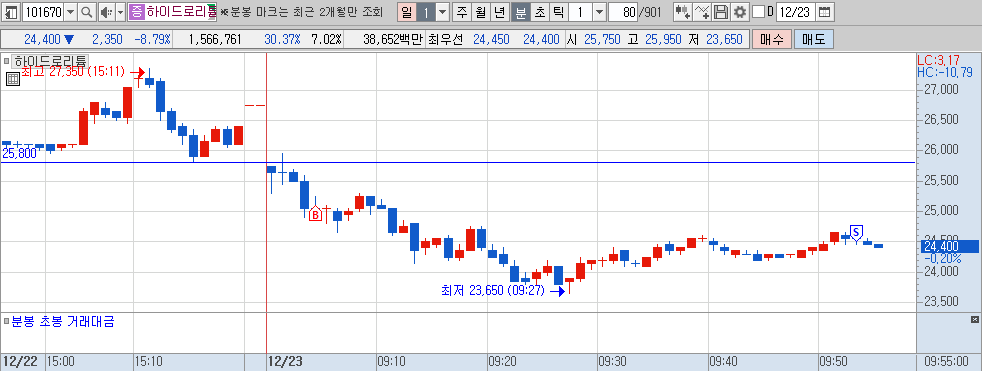
Task: Open the calendar date picker icon
Action: click(x=825, y=12)
